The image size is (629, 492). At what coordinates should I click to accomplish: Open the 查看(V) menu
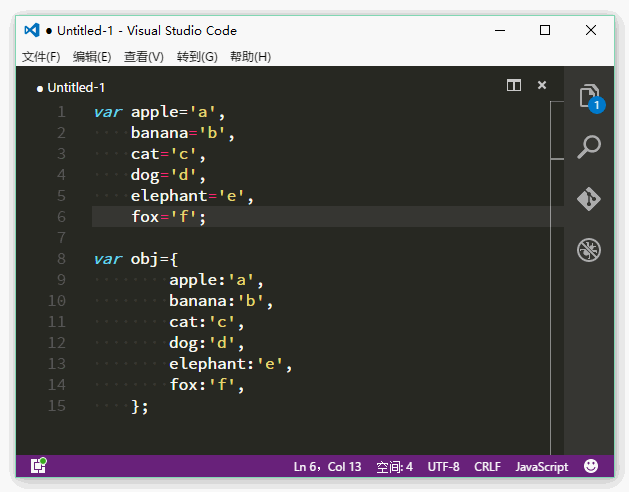144,57
